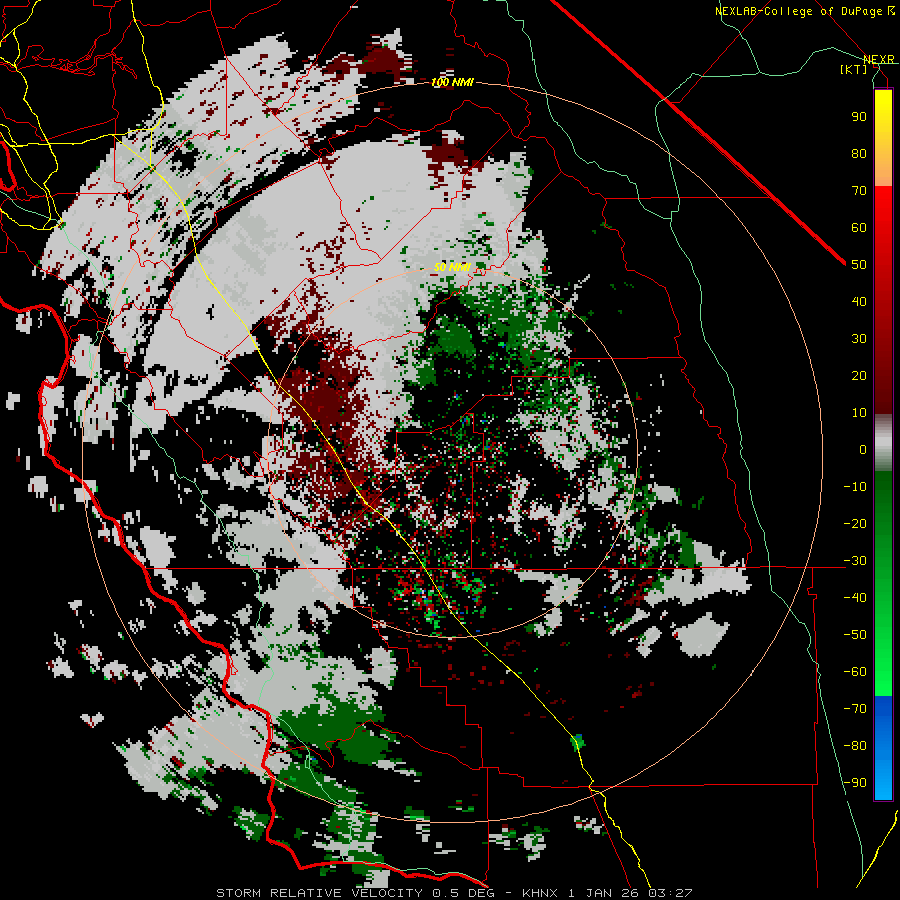Image resolution: width=900 pixels, height=900 pixels.
Task: Click the -20 value on velocity scale
Action: pos(855,523)
